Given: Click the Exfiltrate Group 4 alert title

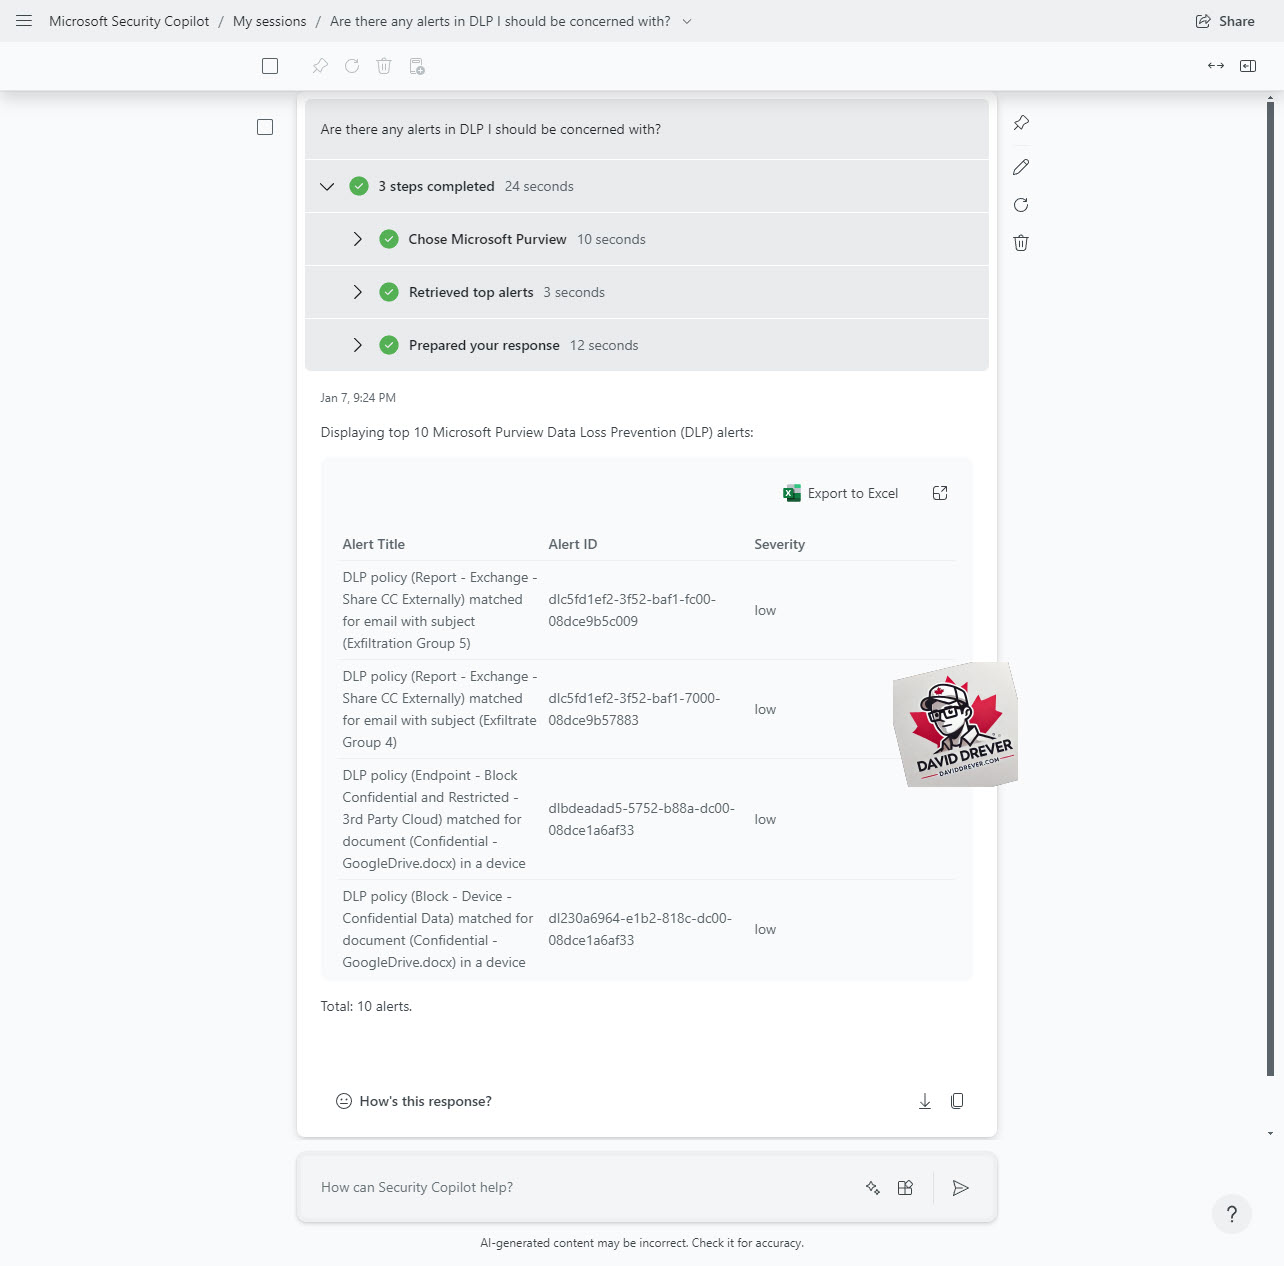Looking at the screenshot, I should 440,709.
